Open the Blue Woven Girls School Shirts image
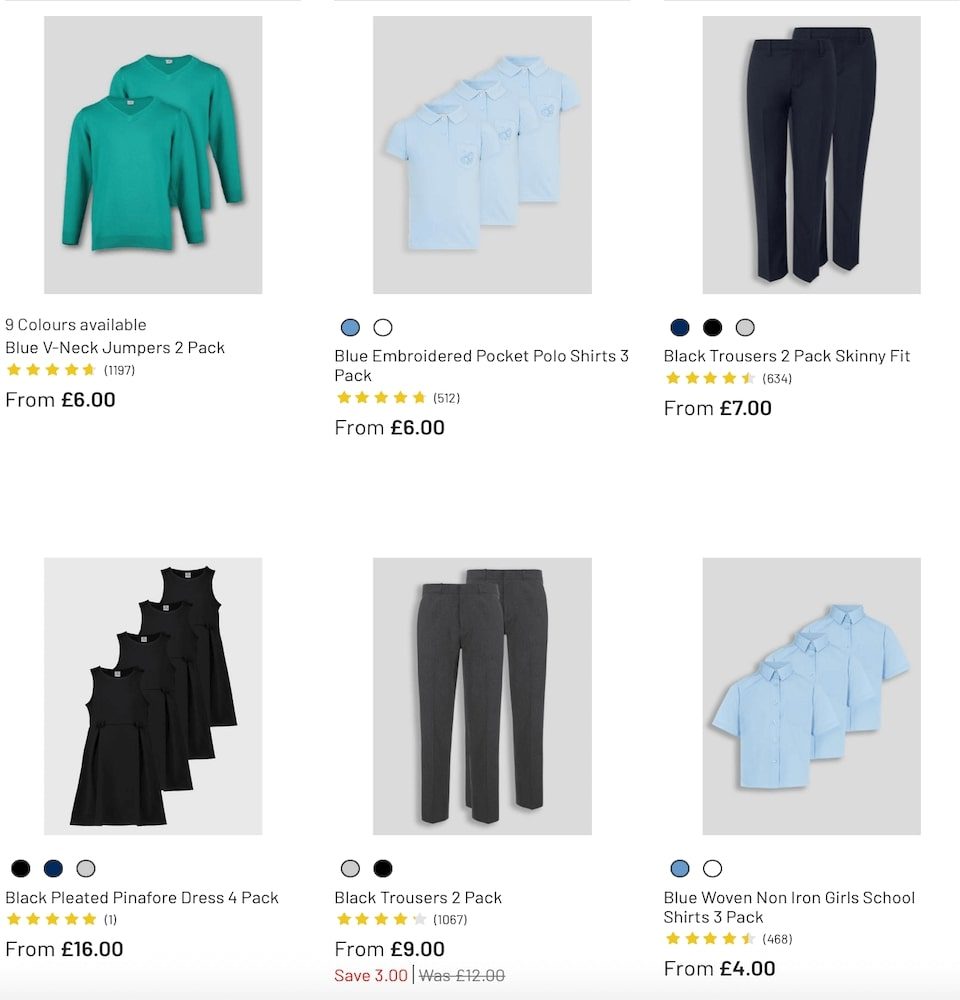Screen dimensions: 960x1000 [811, 696]
